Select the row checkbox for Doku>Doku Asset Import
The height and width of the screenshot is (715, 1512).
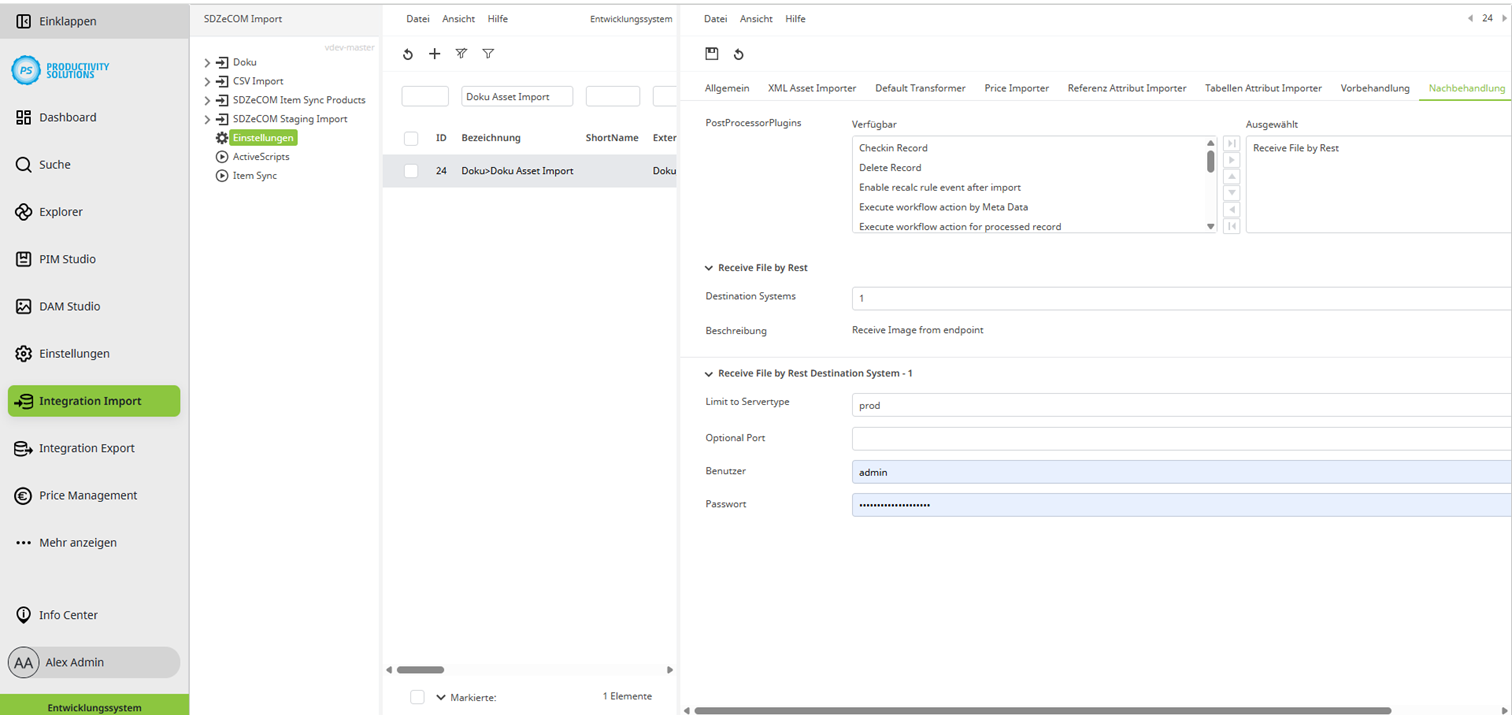pyautogui.click(x=410, y=170)
